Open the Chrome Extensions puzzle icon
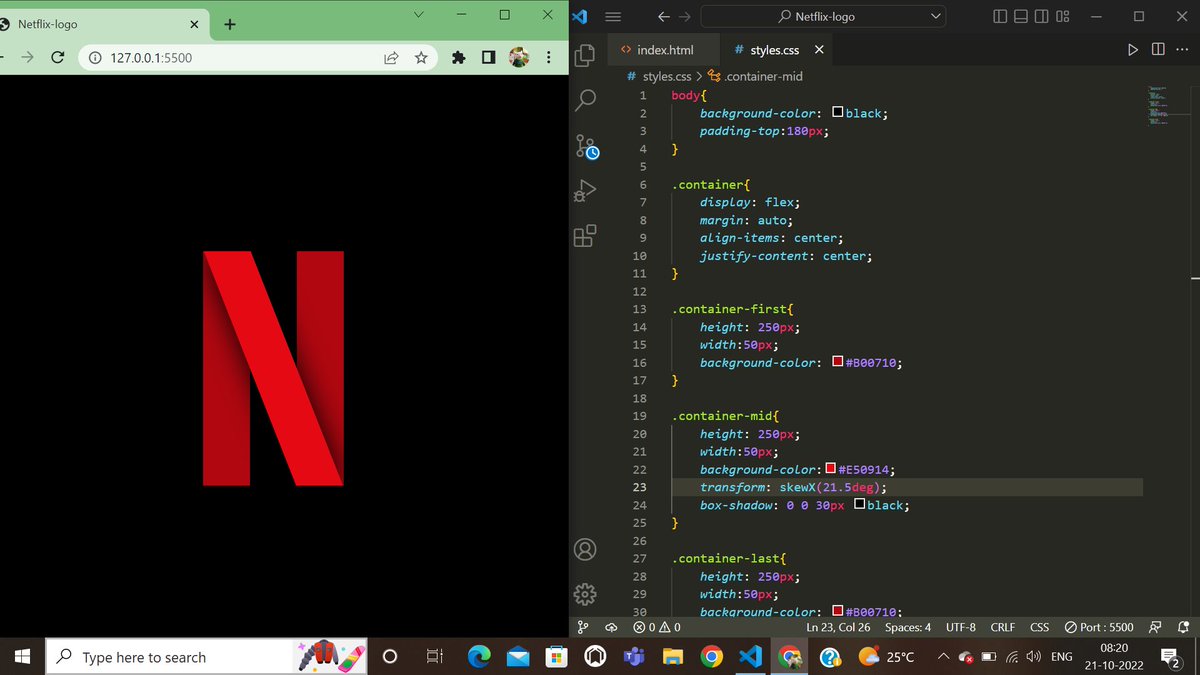 click(x=459, y=58)
